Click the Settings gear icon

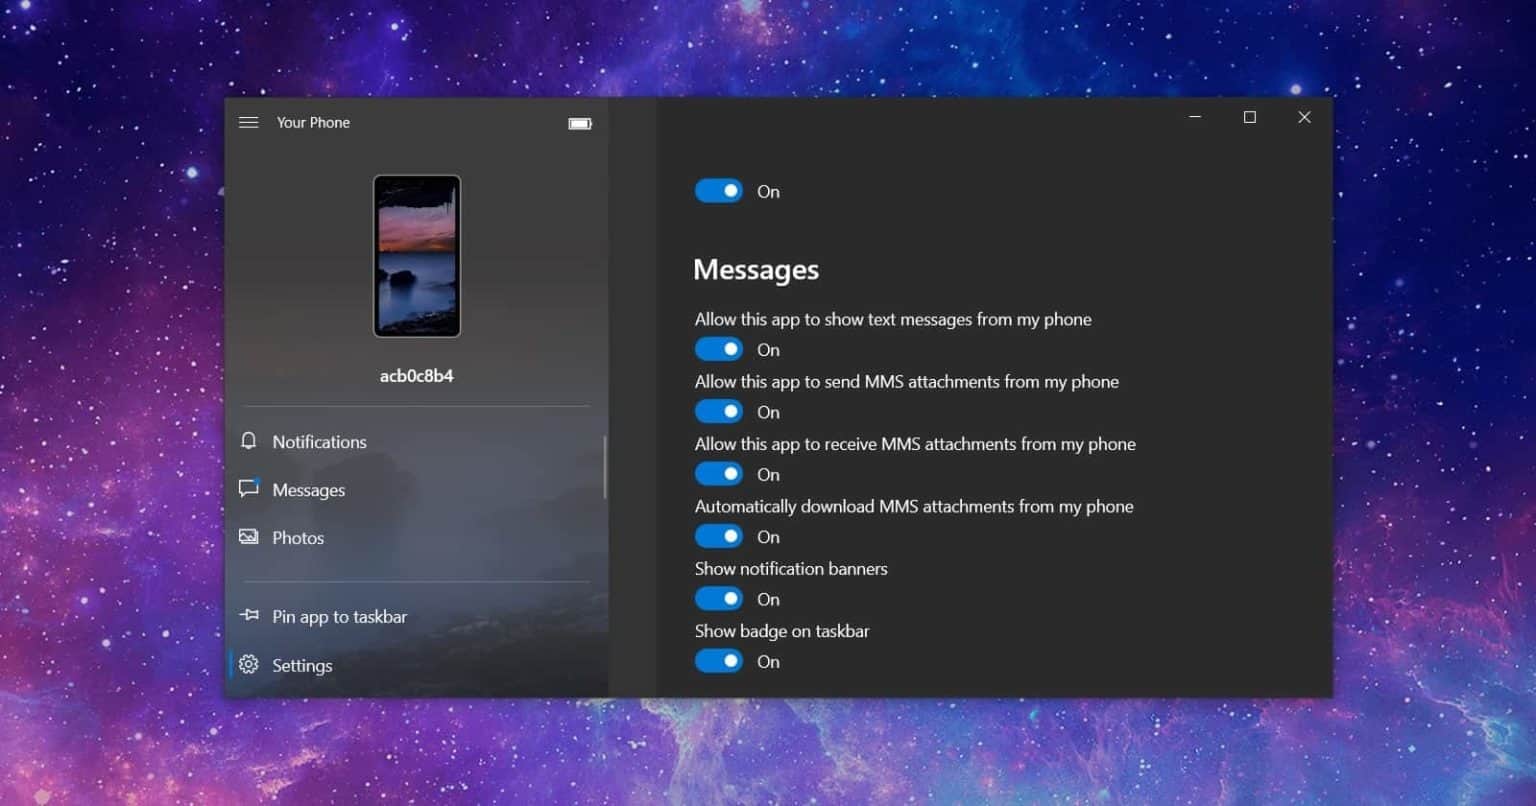tap(249, 665)
